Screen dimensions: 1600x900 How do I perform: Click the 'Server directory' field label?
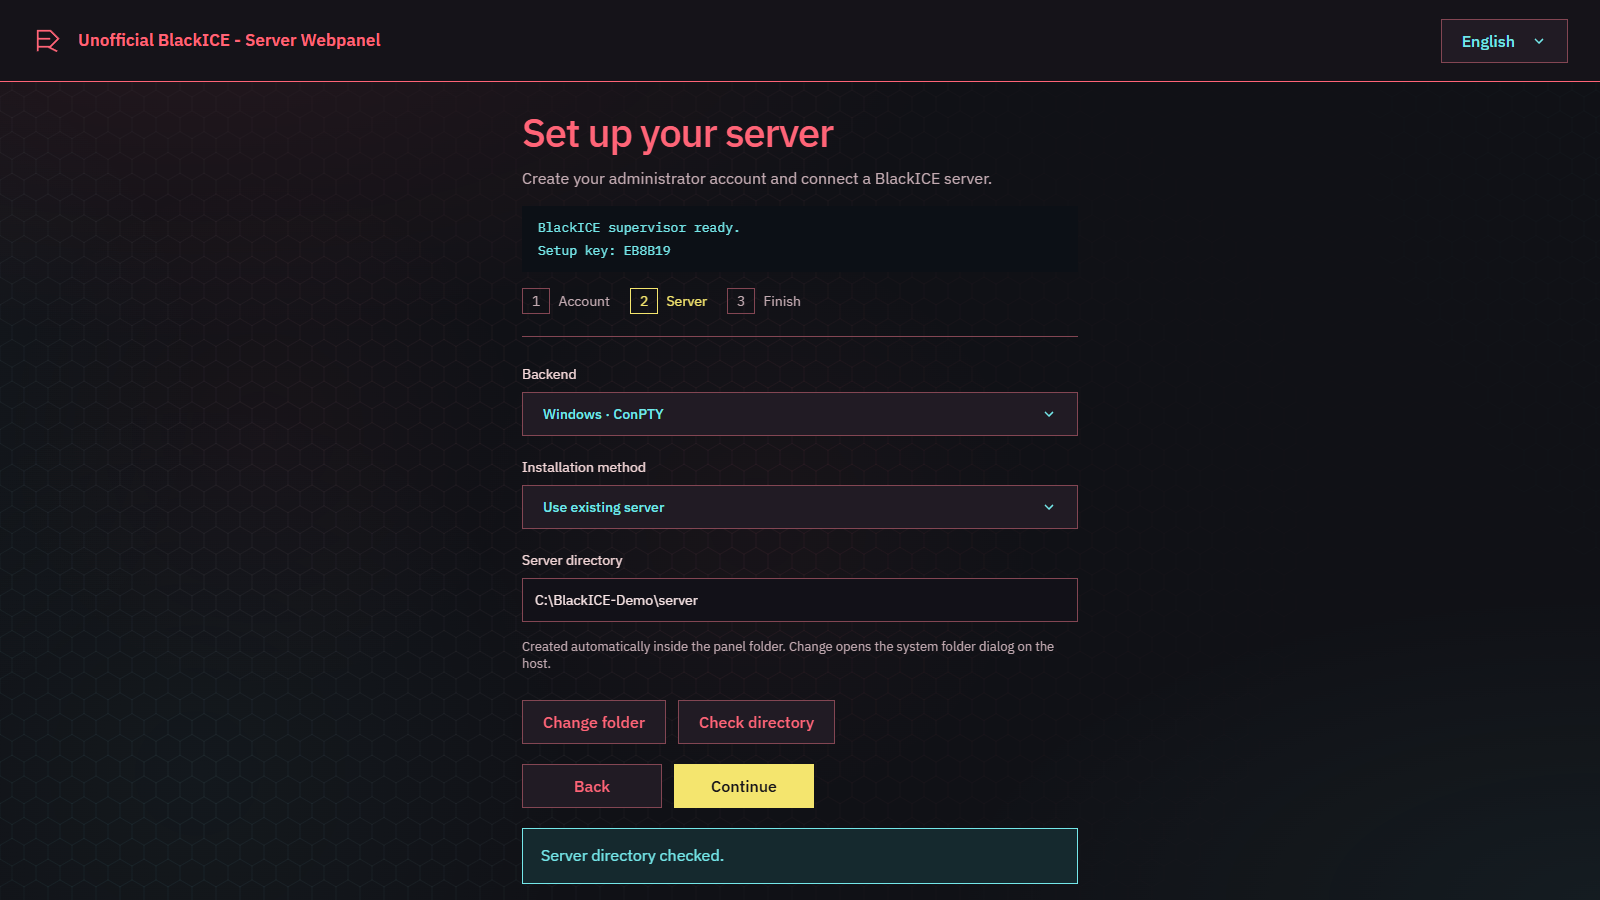pos(572,560)
